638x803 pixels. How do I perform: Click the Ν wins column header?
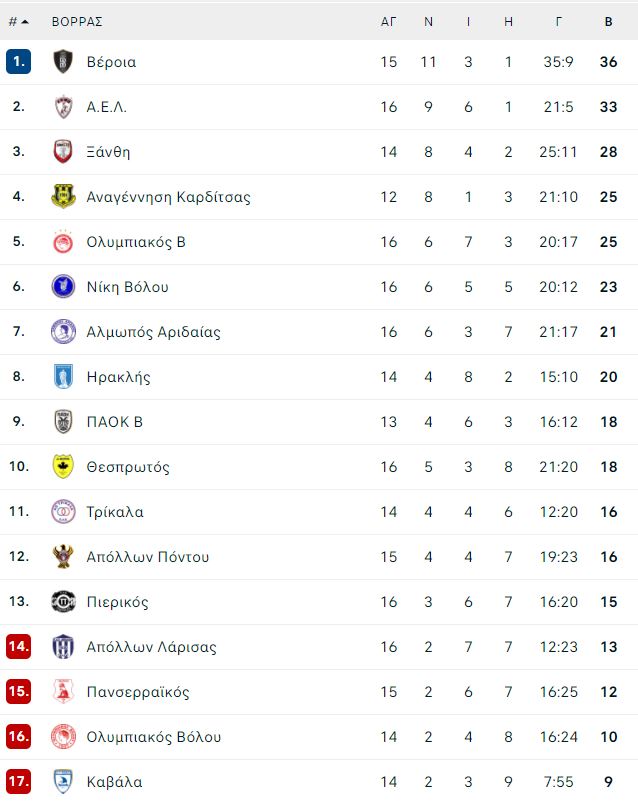point(429,22)
